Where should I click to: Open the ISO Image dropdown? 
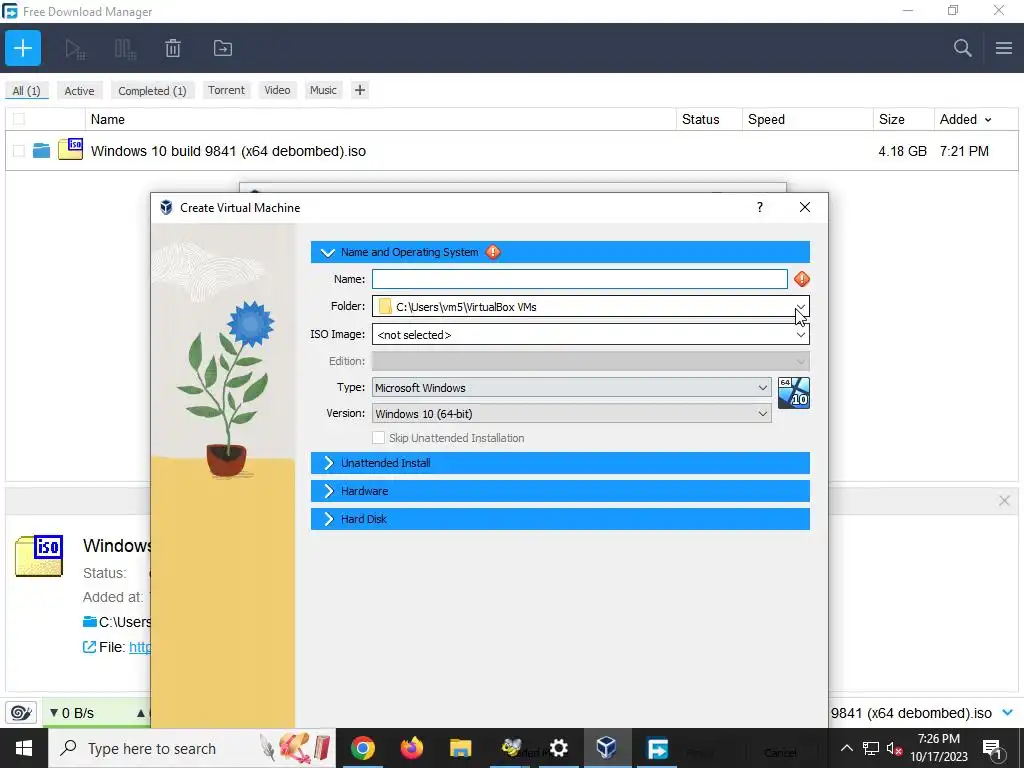(800, 334)
